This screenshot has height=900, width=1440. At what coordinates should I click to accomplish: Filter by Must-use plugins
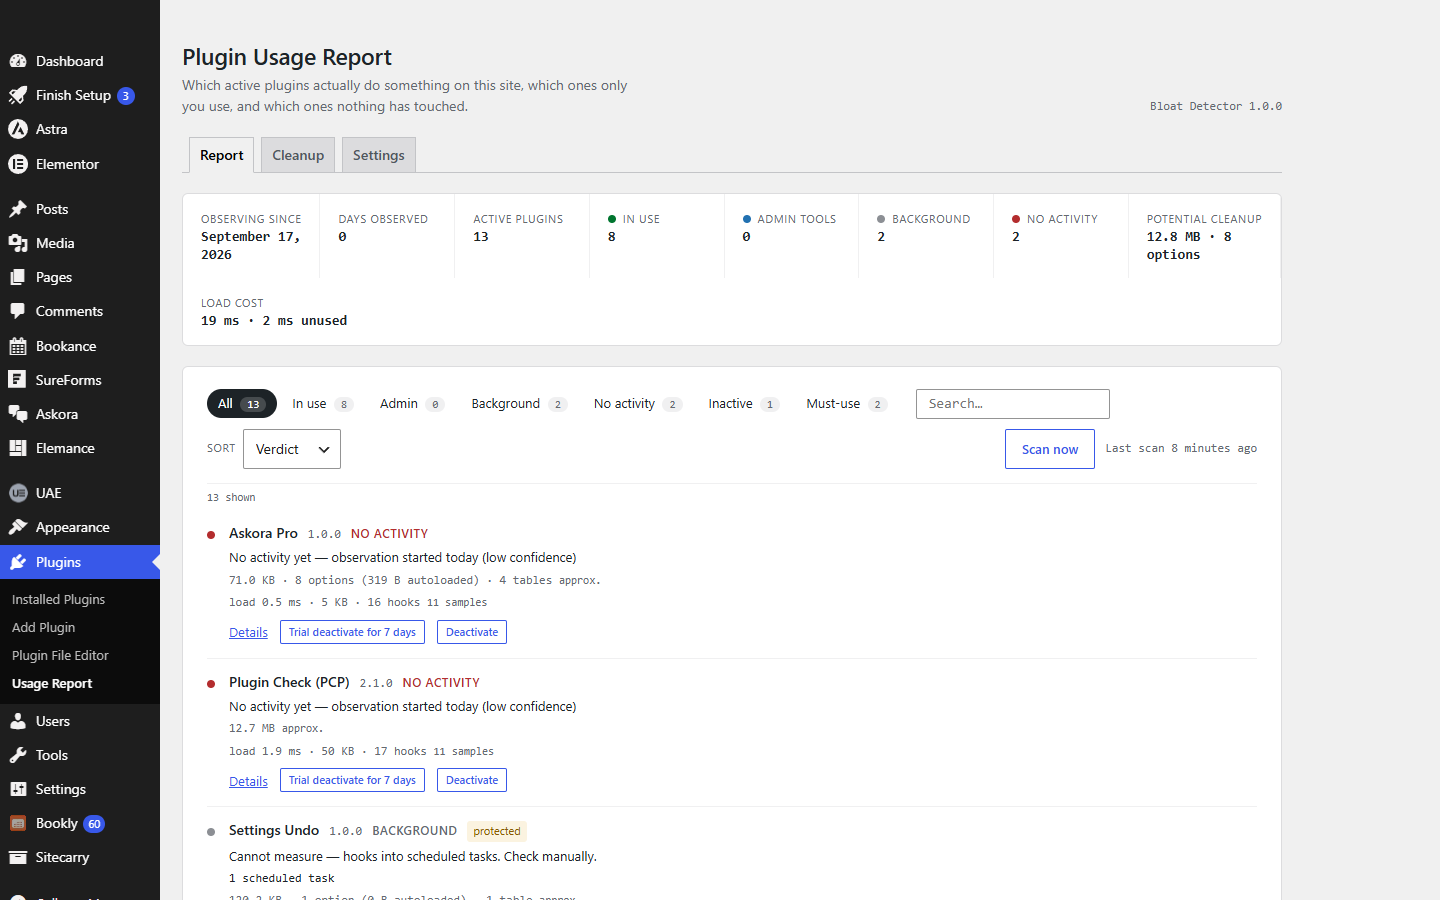tap(846, 404)
